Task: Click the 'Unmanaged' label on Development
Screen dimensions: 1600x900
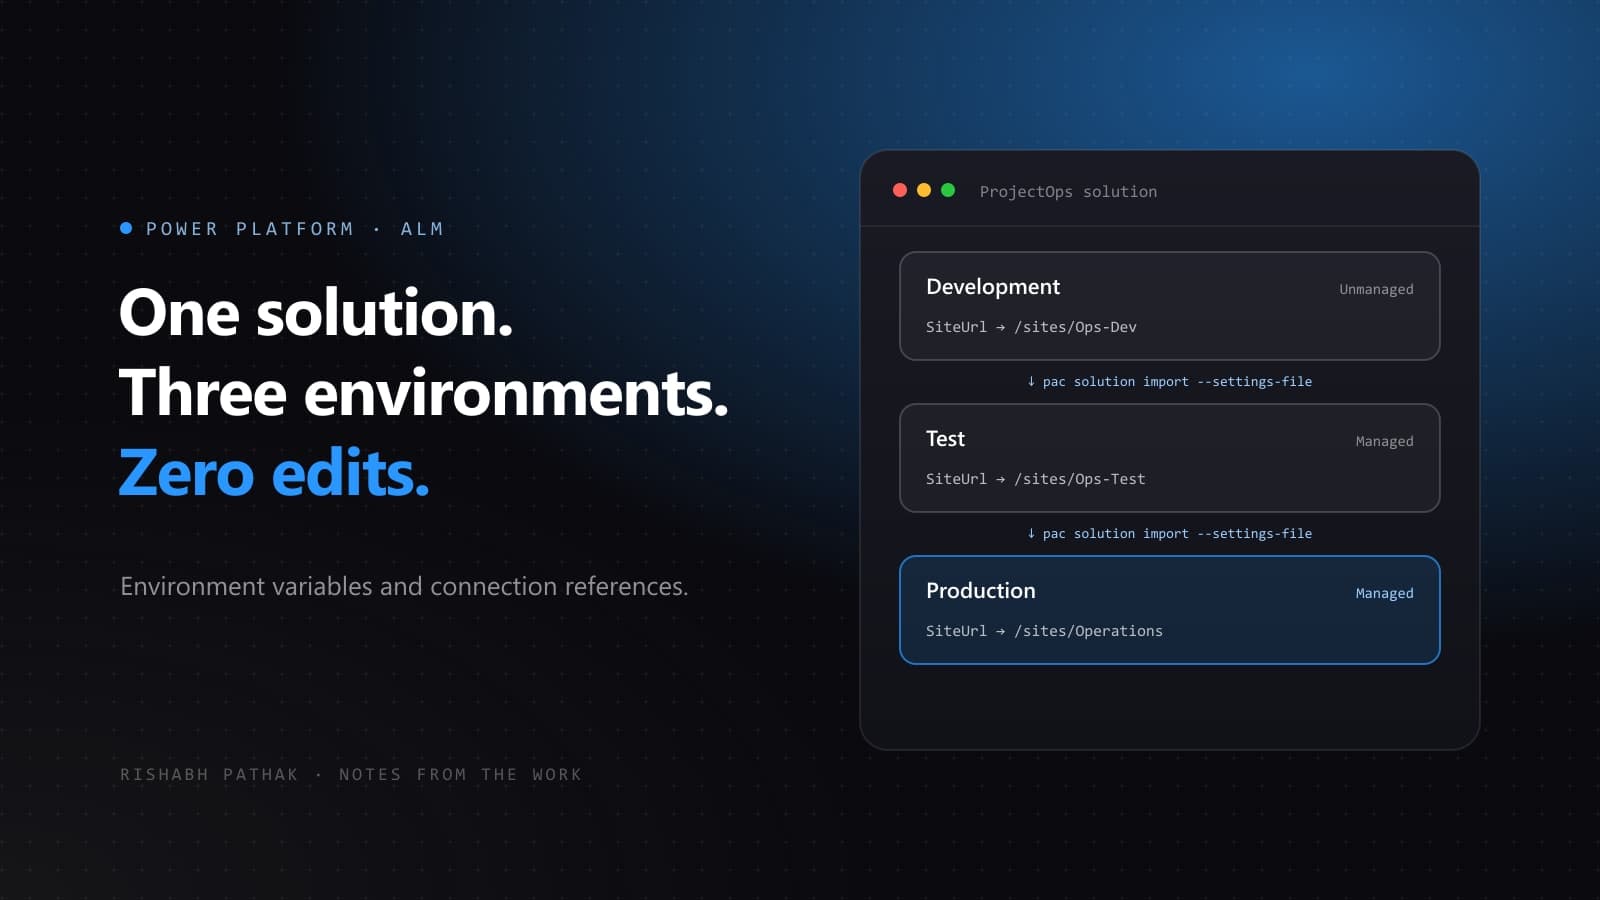Action: (x=1376, y=289)
